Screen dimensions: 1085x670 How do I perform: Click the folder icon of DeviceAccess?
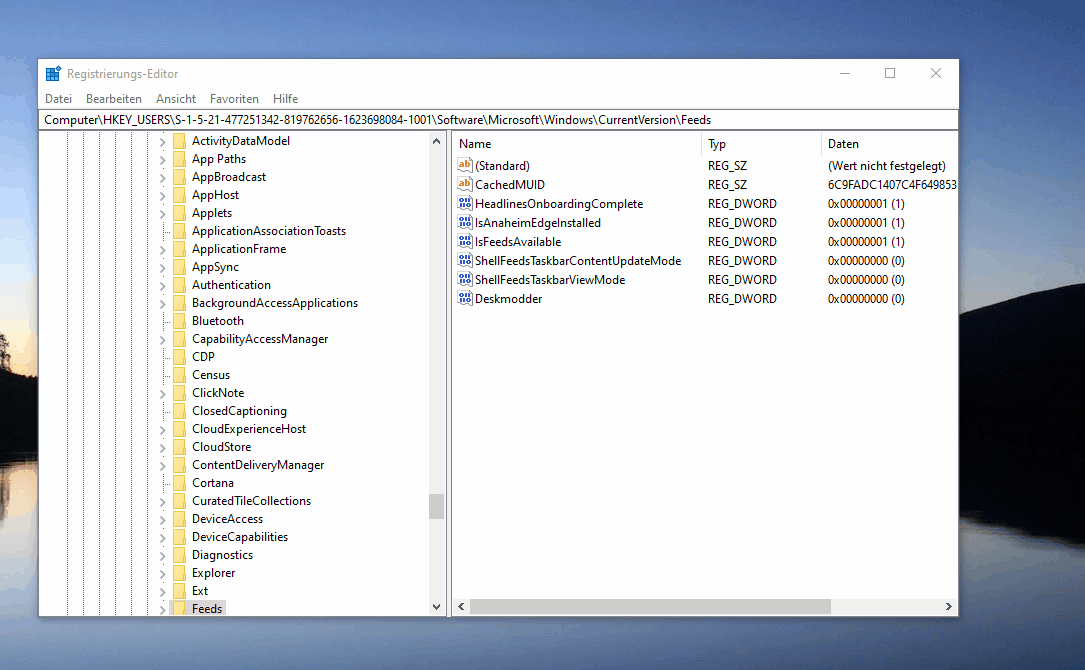tap(179, 519)
